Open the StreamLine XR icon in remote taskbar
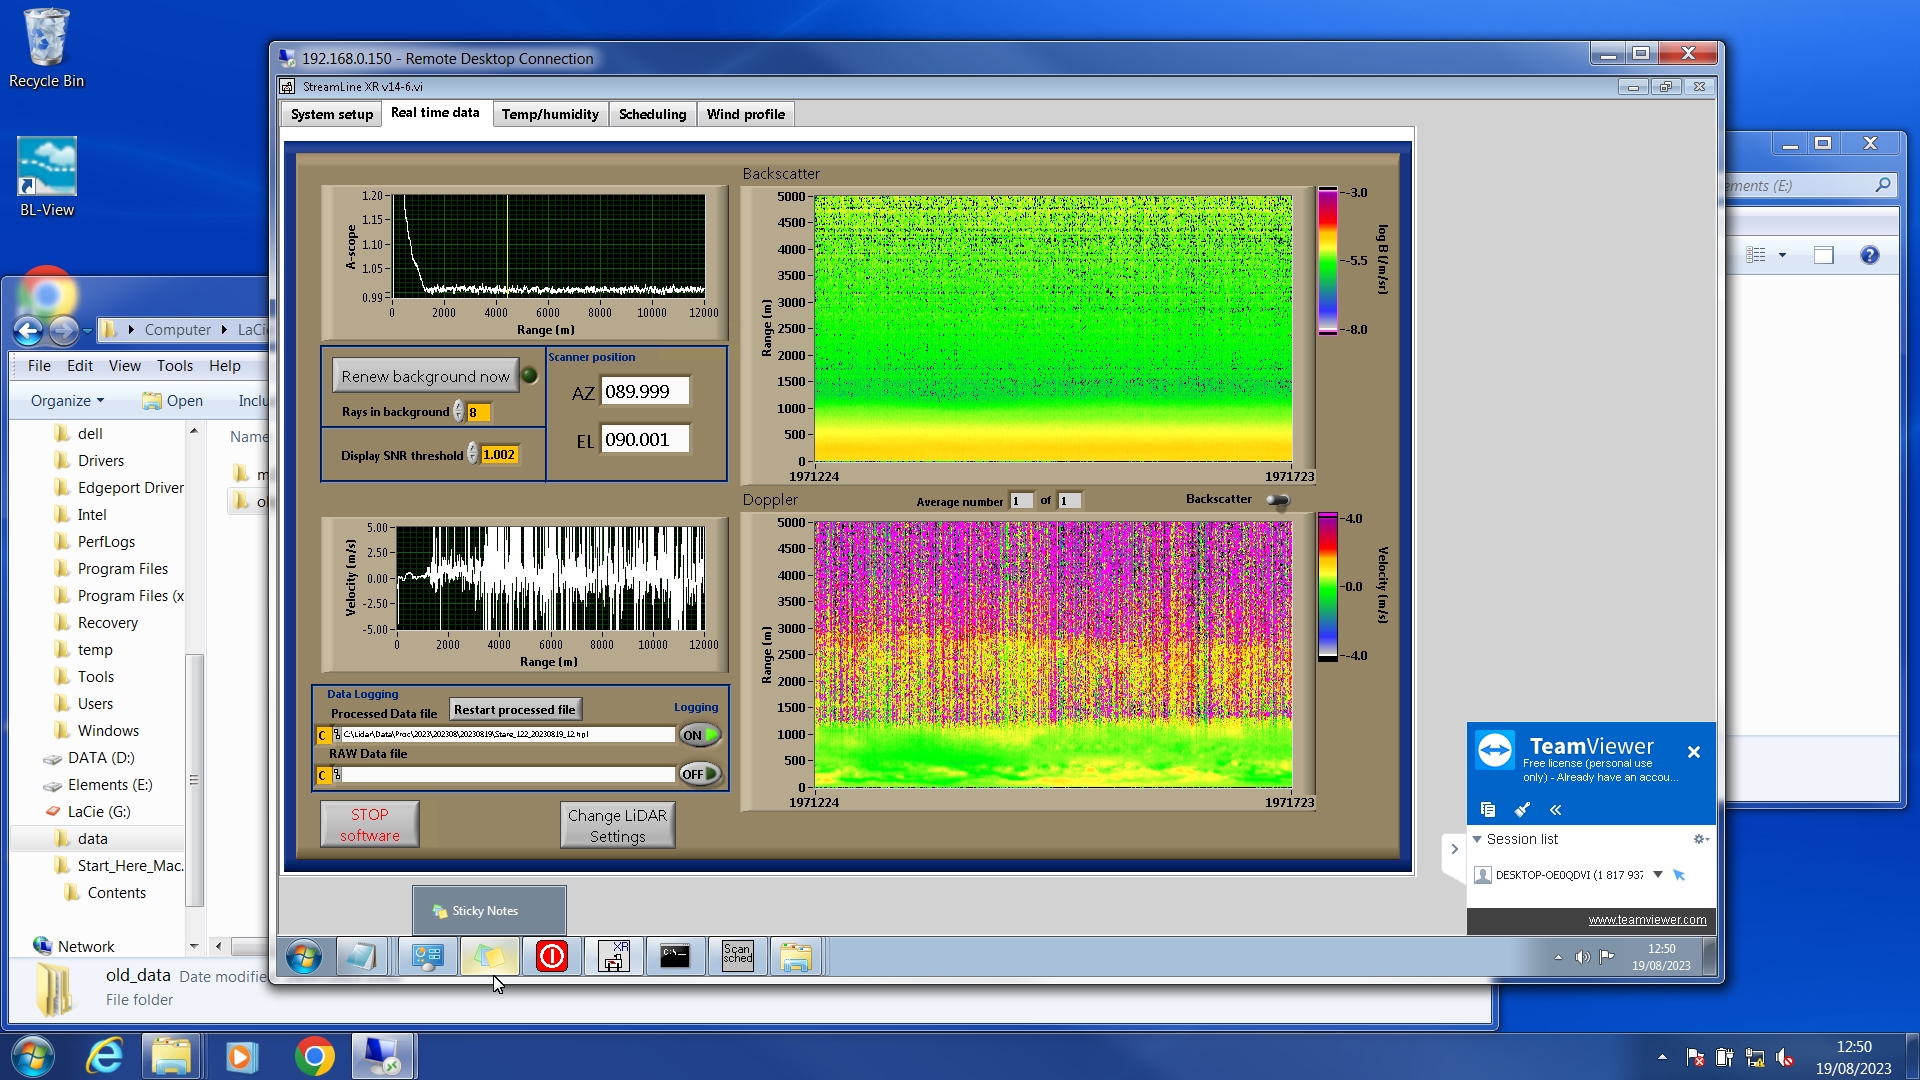Viewport: 1920px width, 1080px height. (613, 956)
